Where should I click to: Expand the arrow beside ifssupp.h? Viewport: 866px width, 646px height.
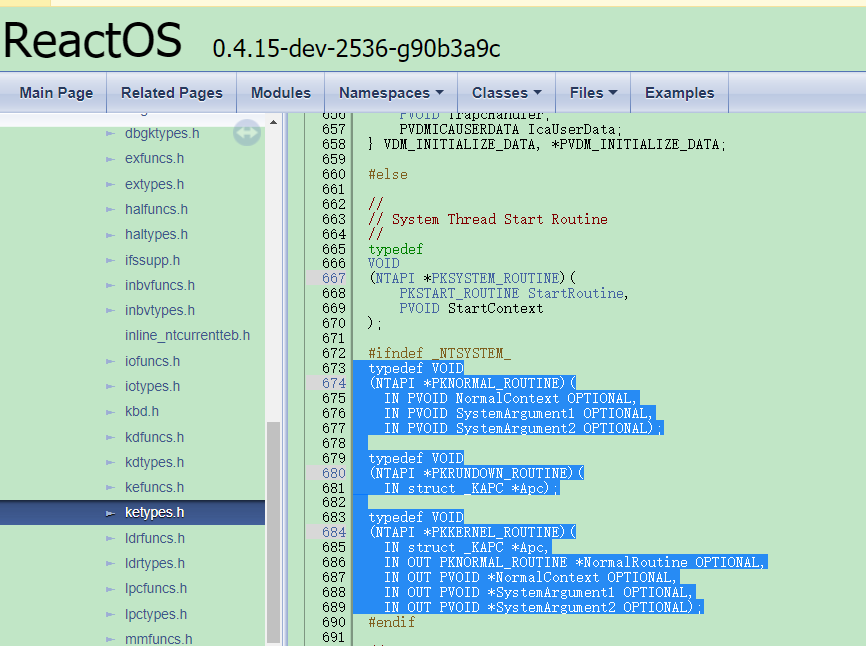point(110,261)
